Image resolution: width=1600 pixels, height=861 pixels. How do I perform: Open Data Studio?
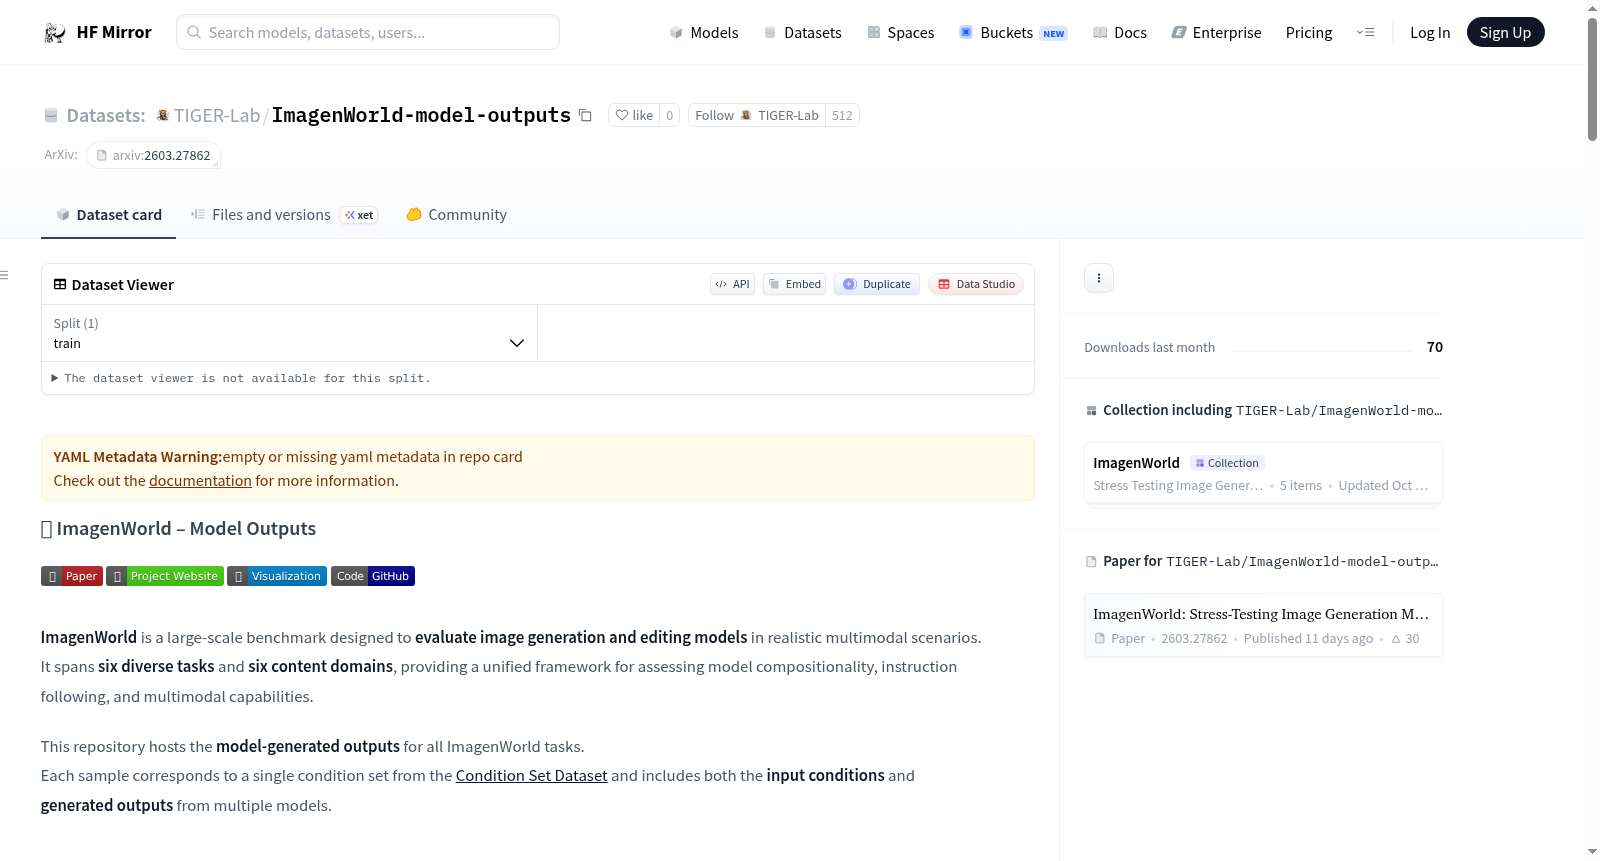pos(976,284)
